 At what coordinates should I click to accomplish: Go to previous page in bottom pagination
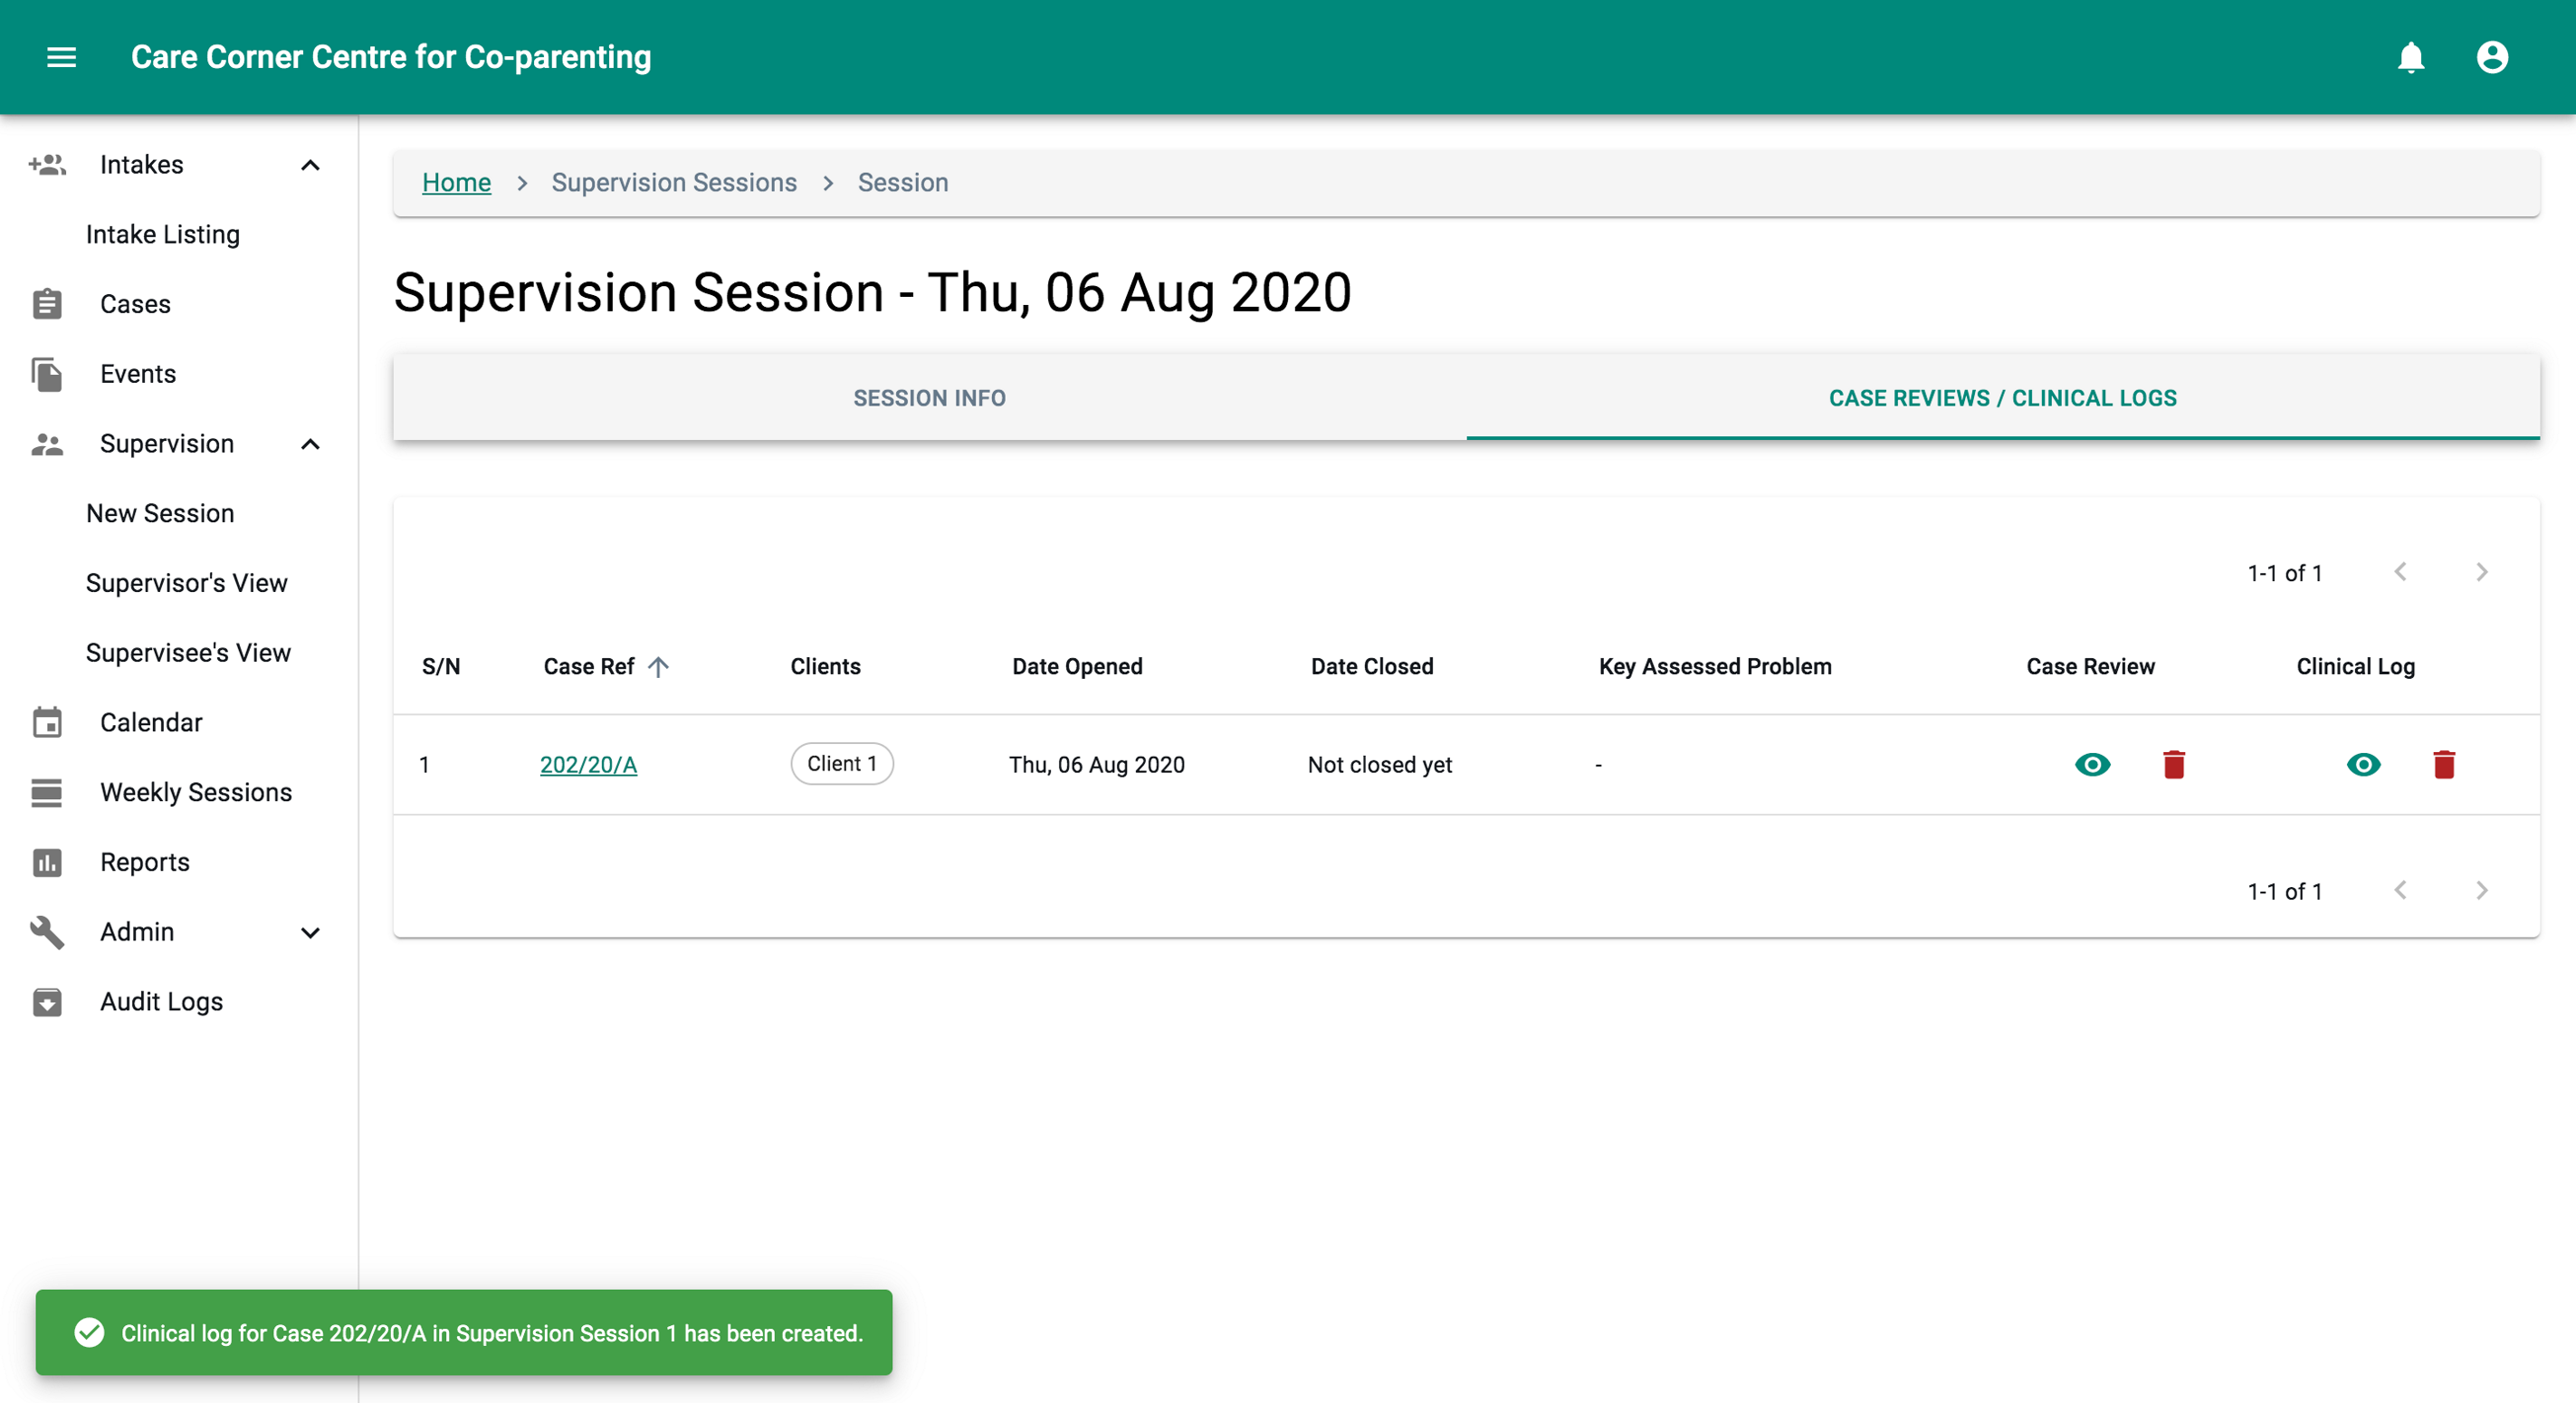point(2400,890)
